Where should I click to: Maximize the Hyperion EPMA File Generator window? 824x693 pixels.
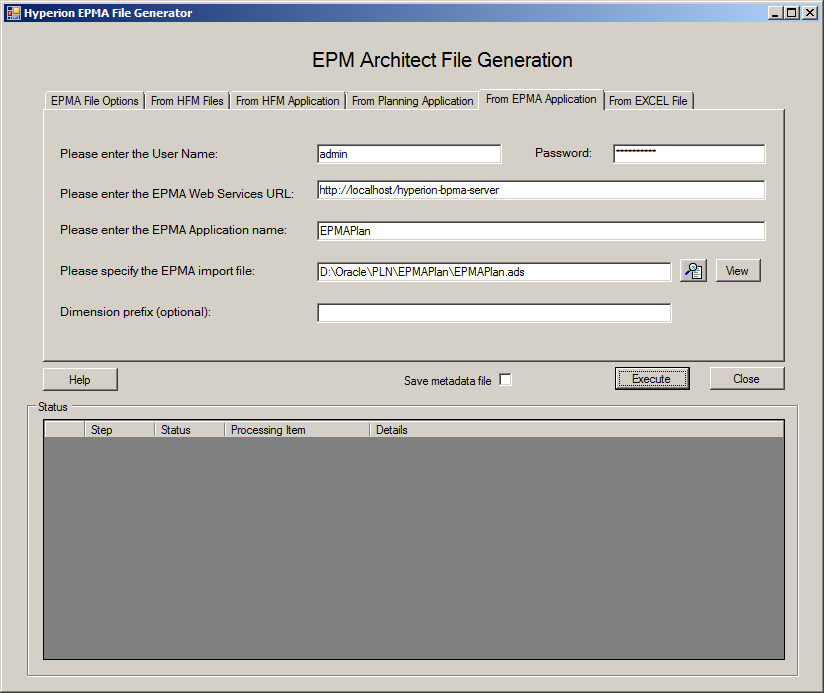pos(791,13)
